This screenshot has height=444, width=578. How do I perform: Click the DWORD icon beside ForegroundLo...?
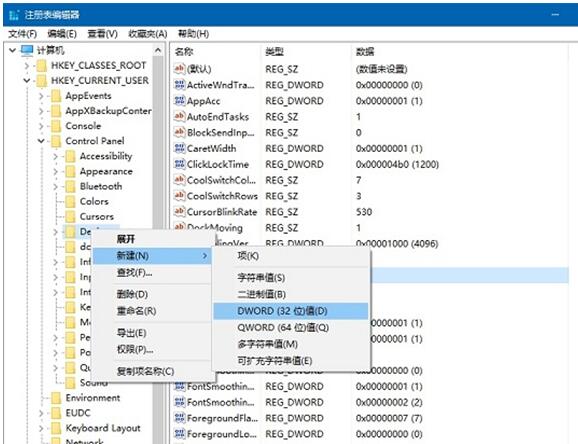(x=180, y=434)
